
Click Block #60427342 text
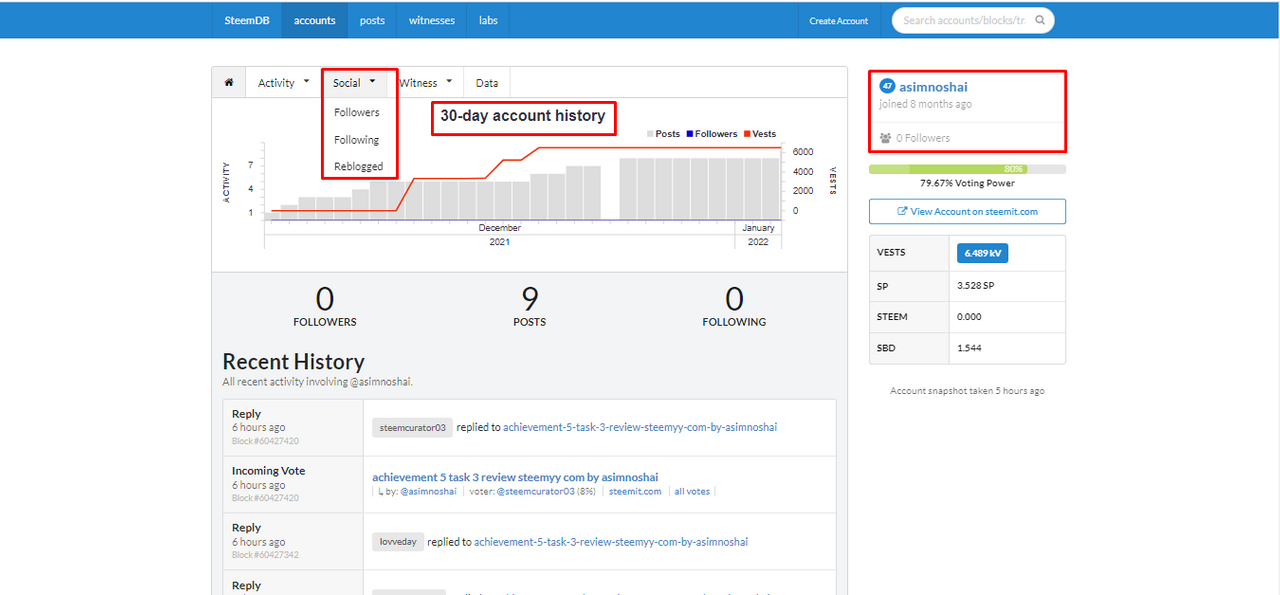click(x=265, y=555)
